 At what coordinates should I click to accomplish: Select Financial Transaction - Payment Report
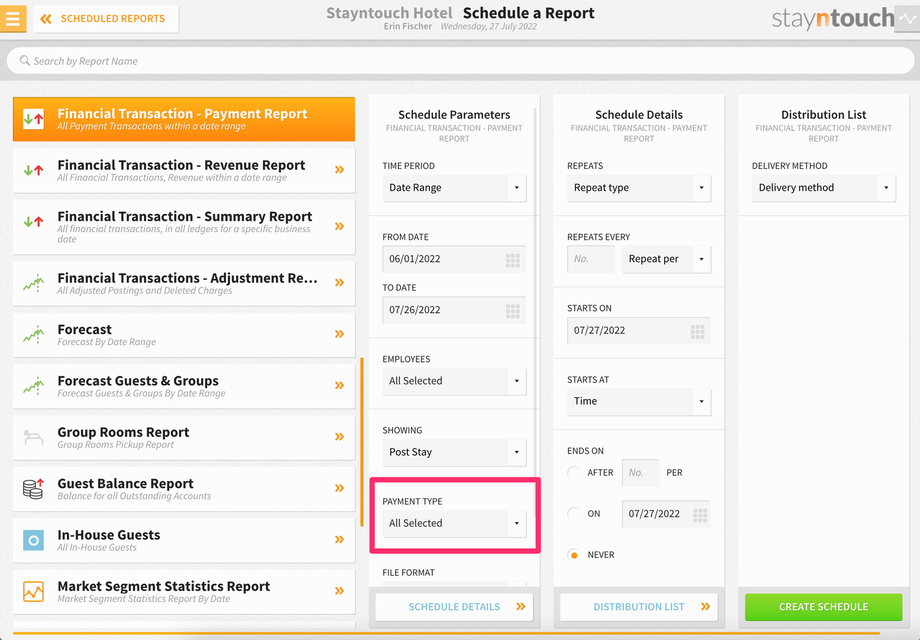184,119
